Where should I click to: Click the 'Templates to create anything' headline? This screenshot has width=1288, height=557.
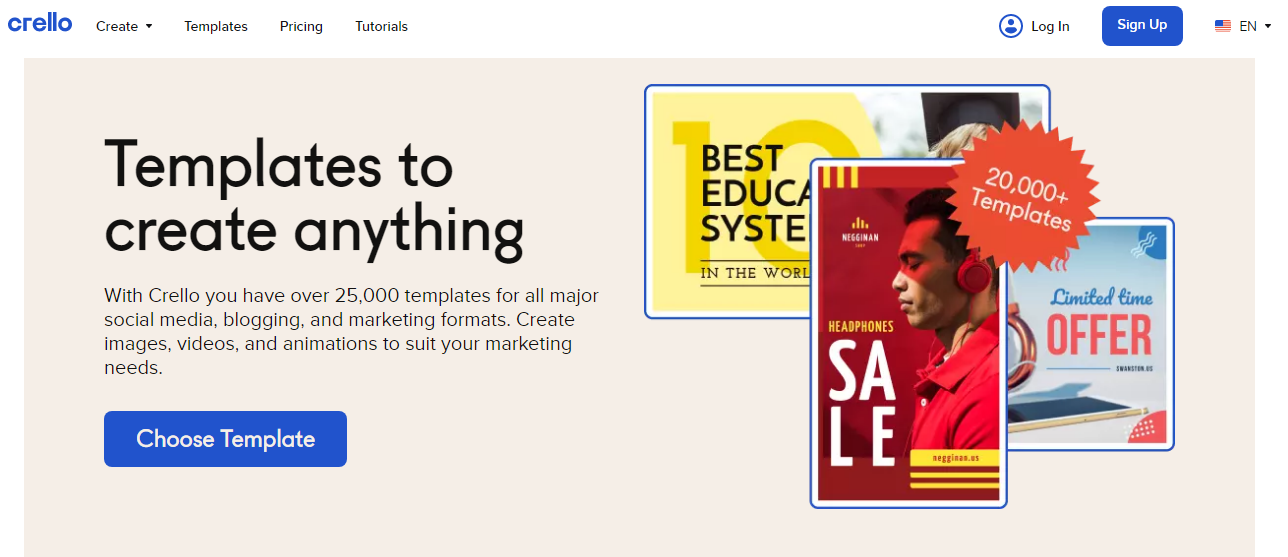314,197
